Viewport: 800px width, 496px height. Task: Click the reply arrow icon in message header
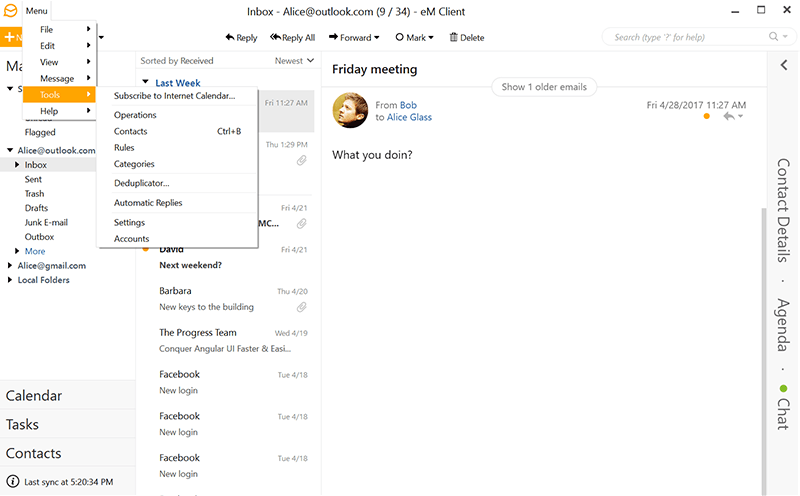(x=729, y=116)
